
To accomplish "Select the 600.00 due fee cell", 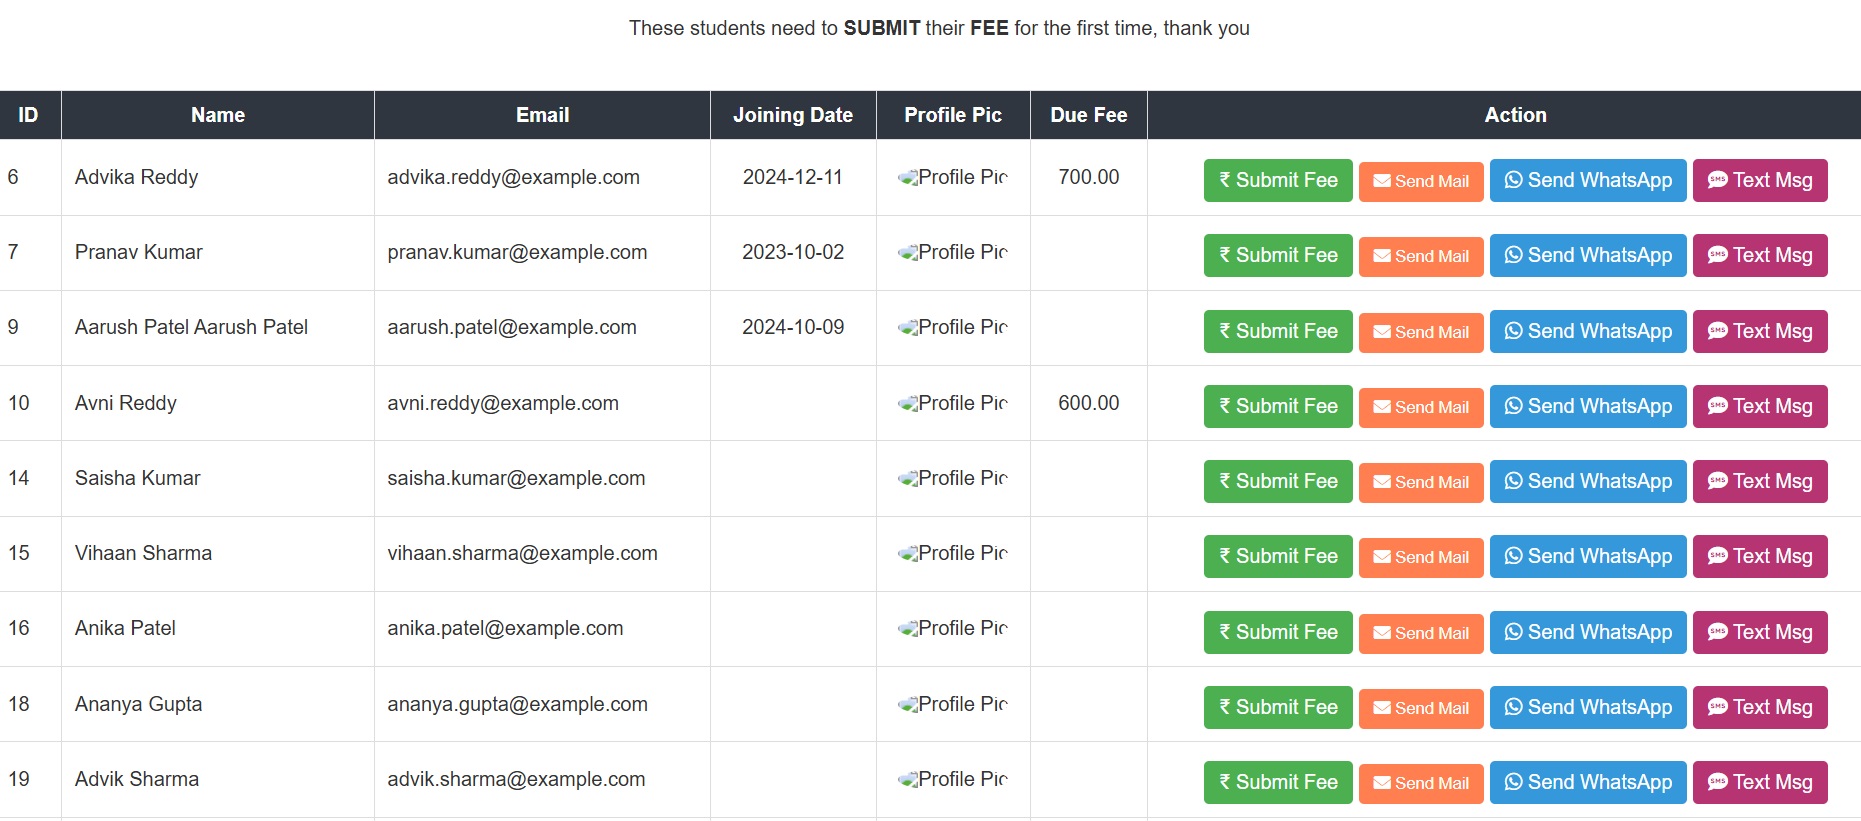I will click(x=1089, y=403).
